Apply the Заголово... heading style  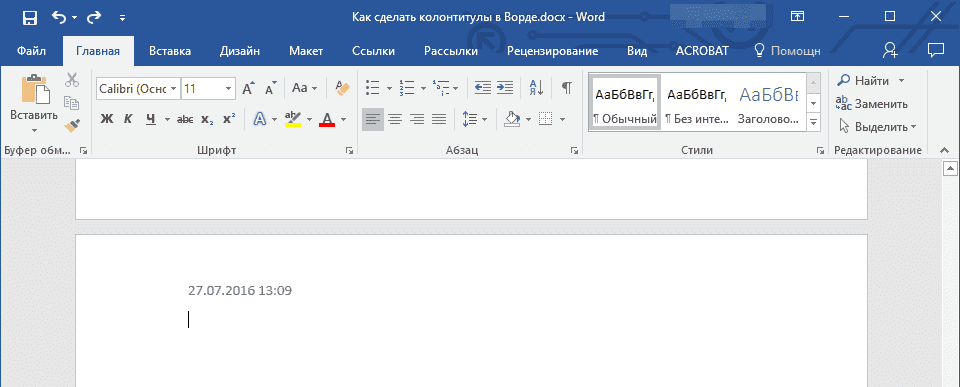click(769, 103)
